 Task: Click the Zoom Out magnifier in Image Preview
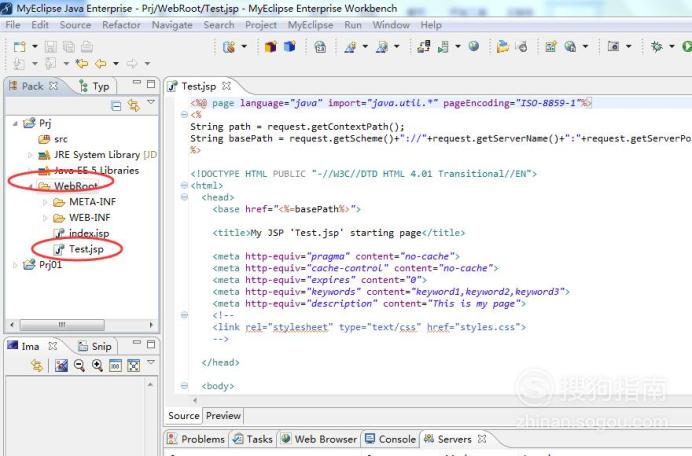click(x=79, y=365)
